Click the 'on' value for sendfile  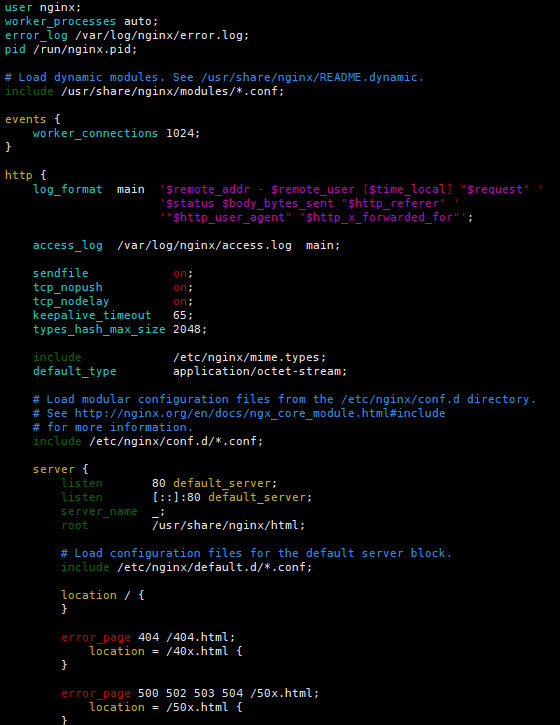[x=180, y=273]
